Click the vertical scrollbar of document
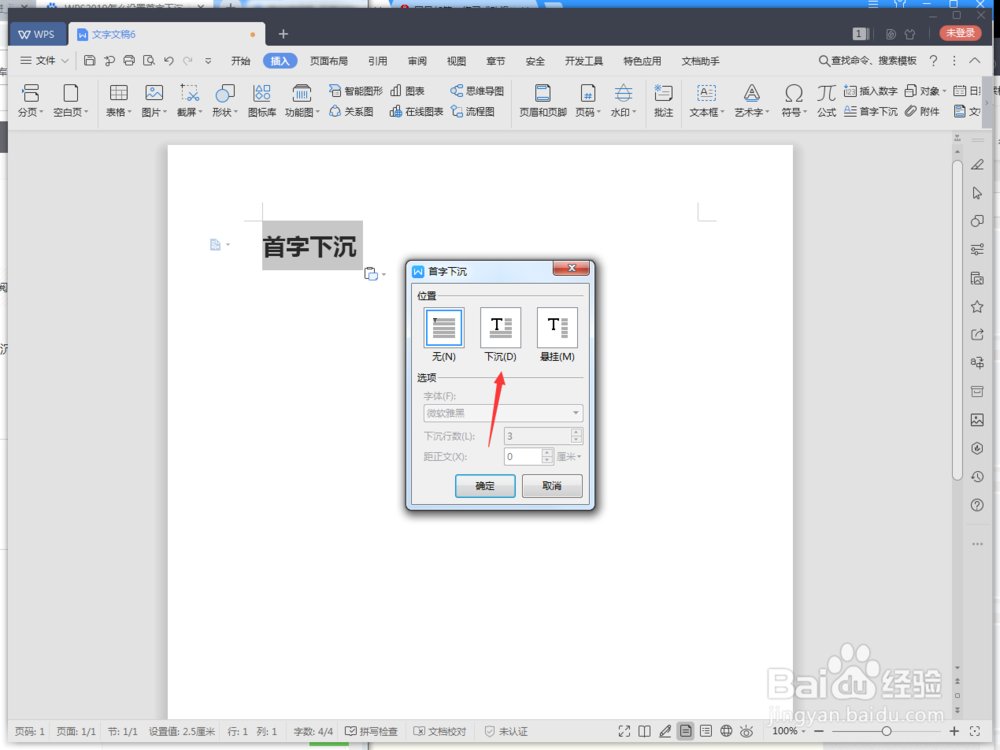Image resolution: width=1000 pixels, height=750 pixels. 957,319
